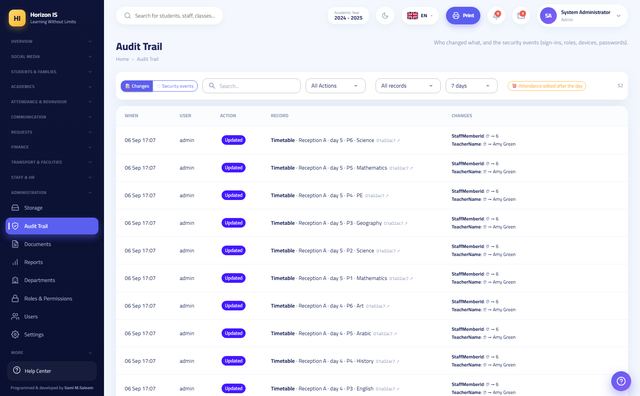Click the magnifier icon in the audit search box
The image size is (640, 396).
212,86
